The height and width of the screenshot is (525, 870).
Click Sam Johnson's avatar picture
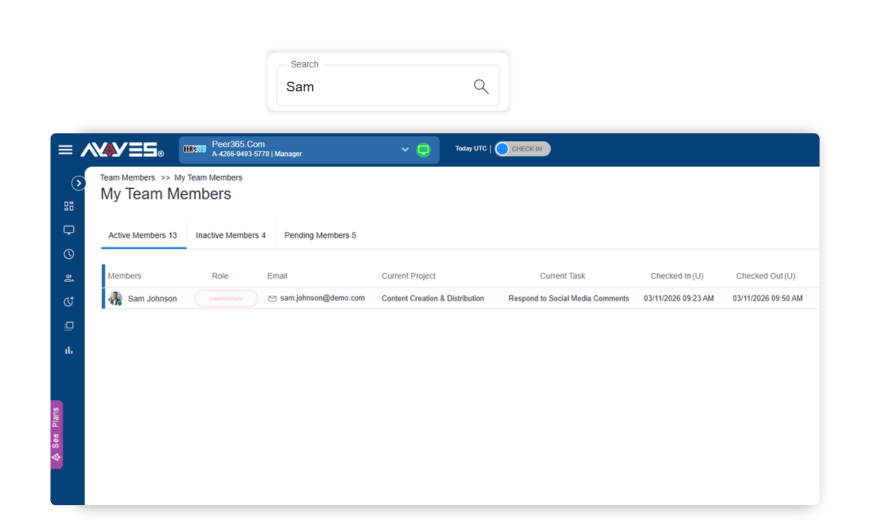pos(115,298)
